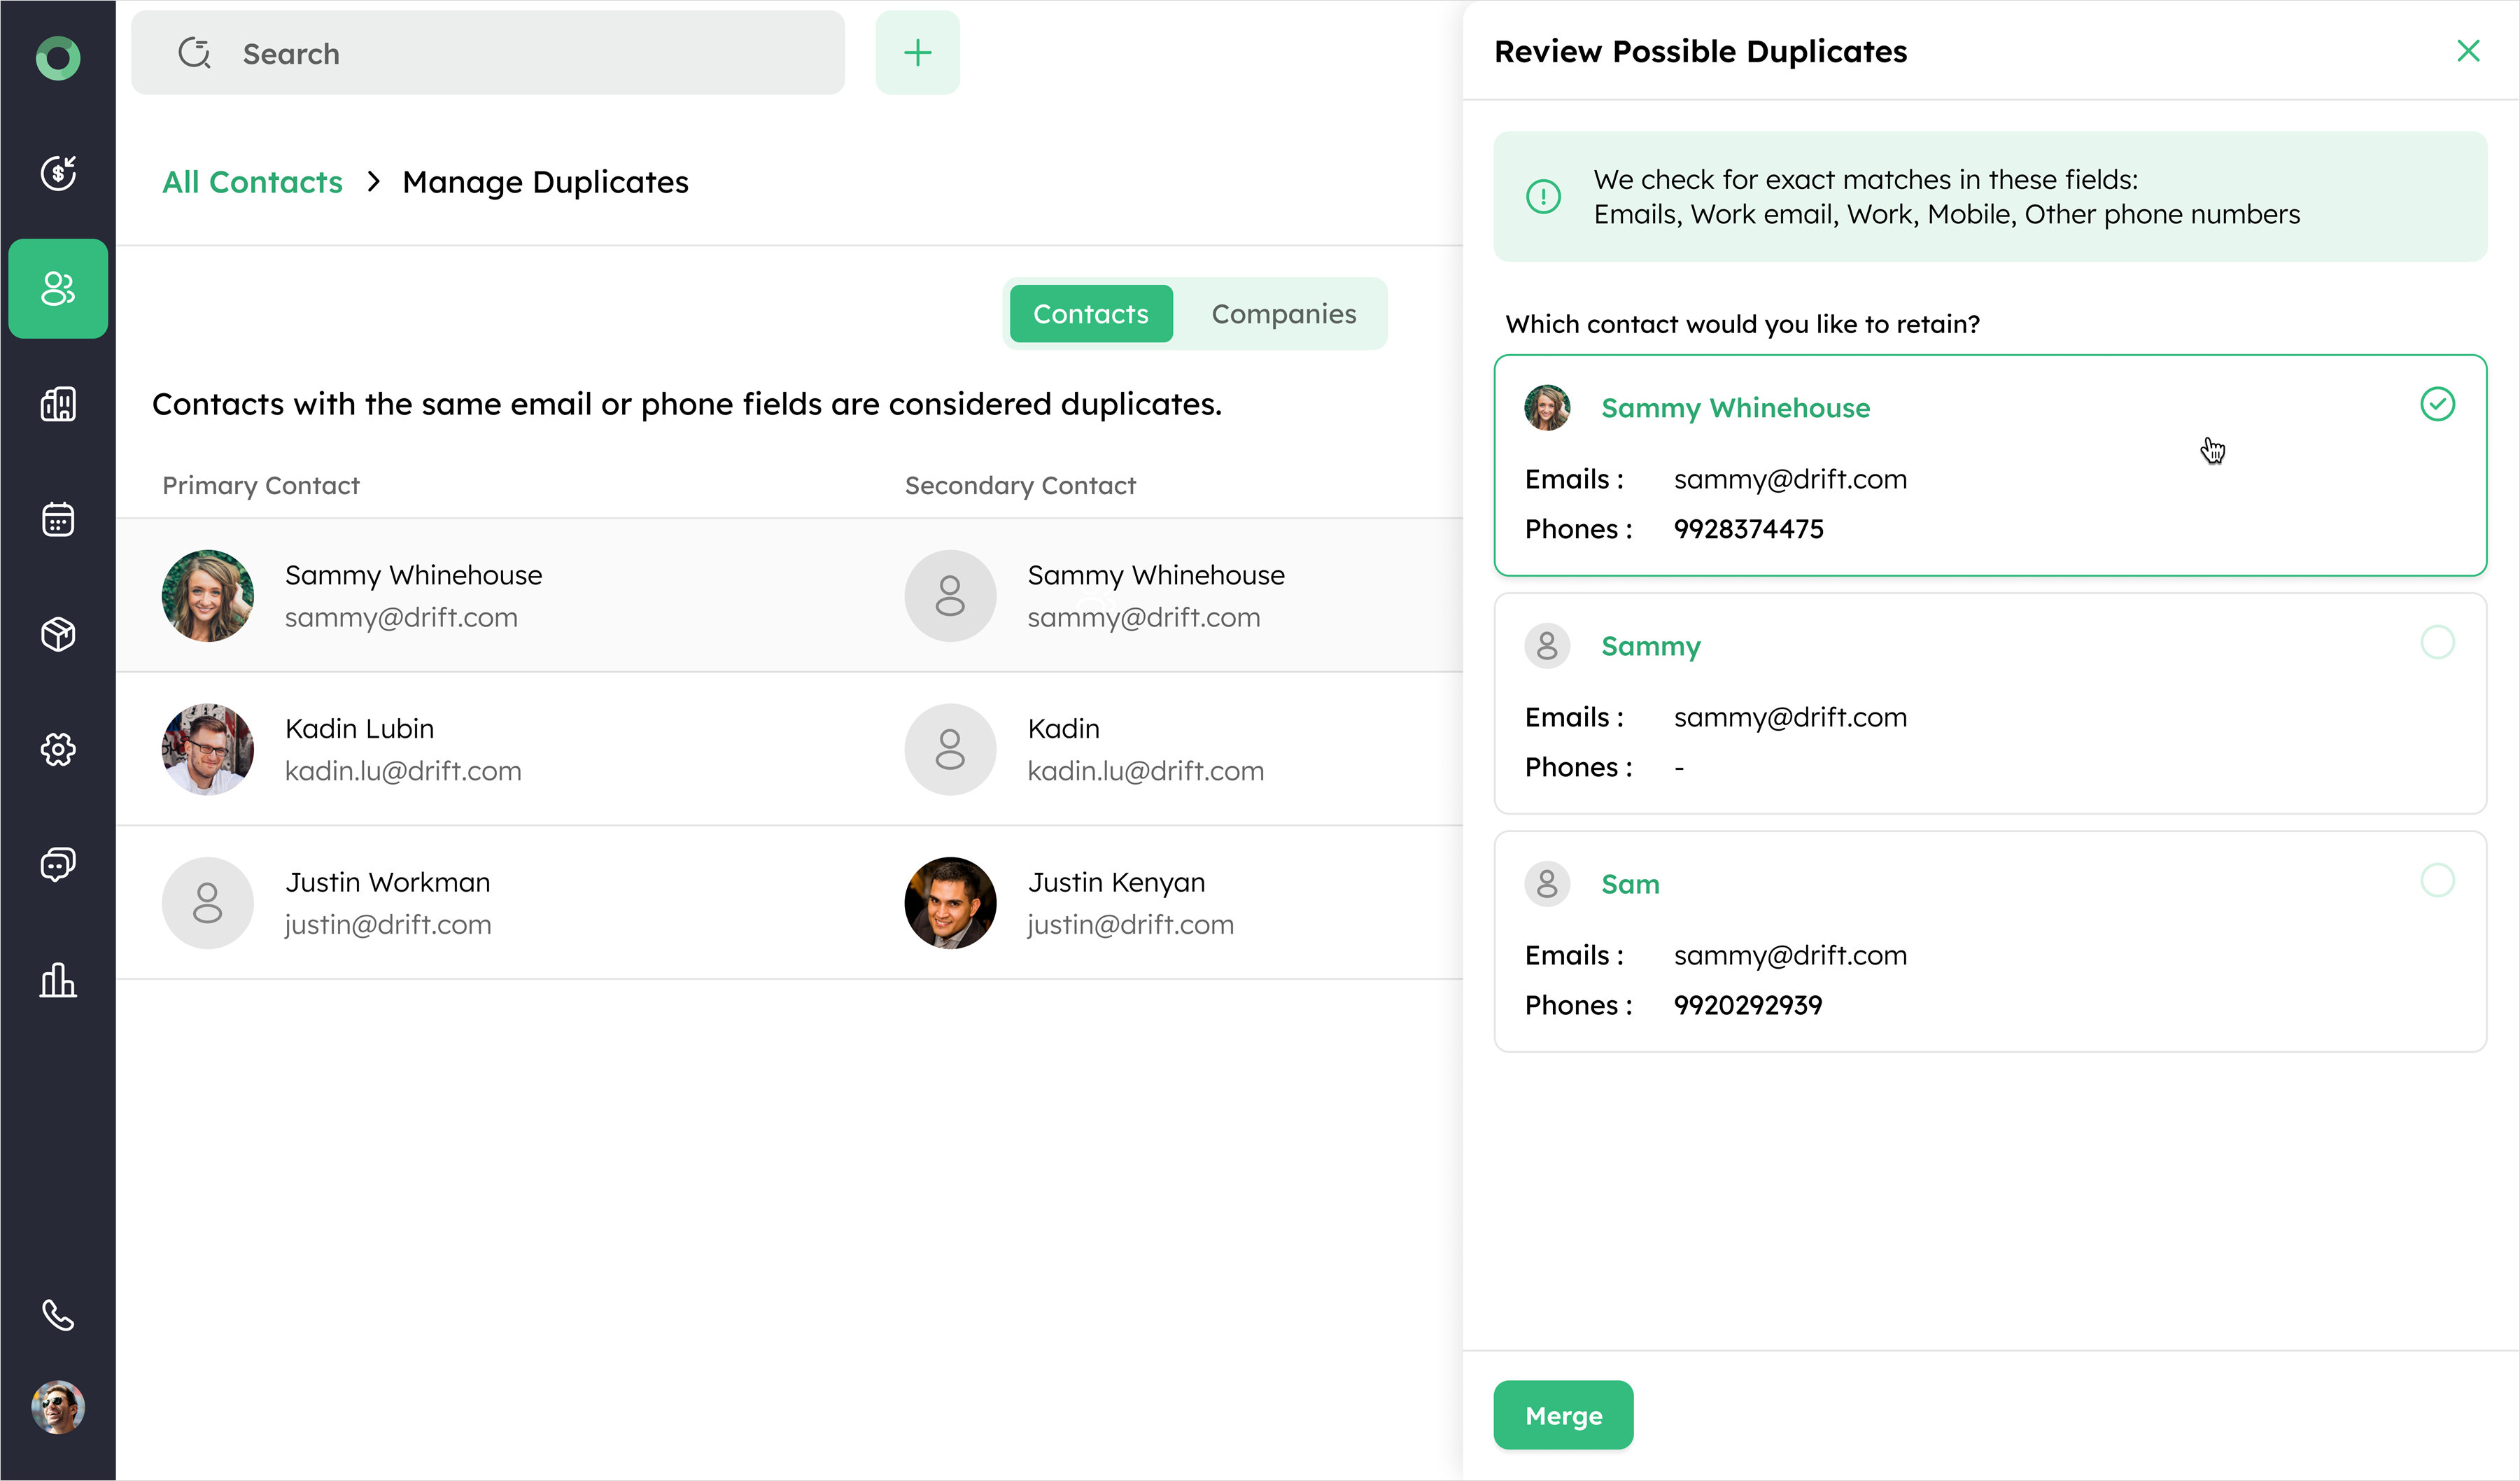Switch to the Companies tab
2520x1481 pixels.
1283,314
